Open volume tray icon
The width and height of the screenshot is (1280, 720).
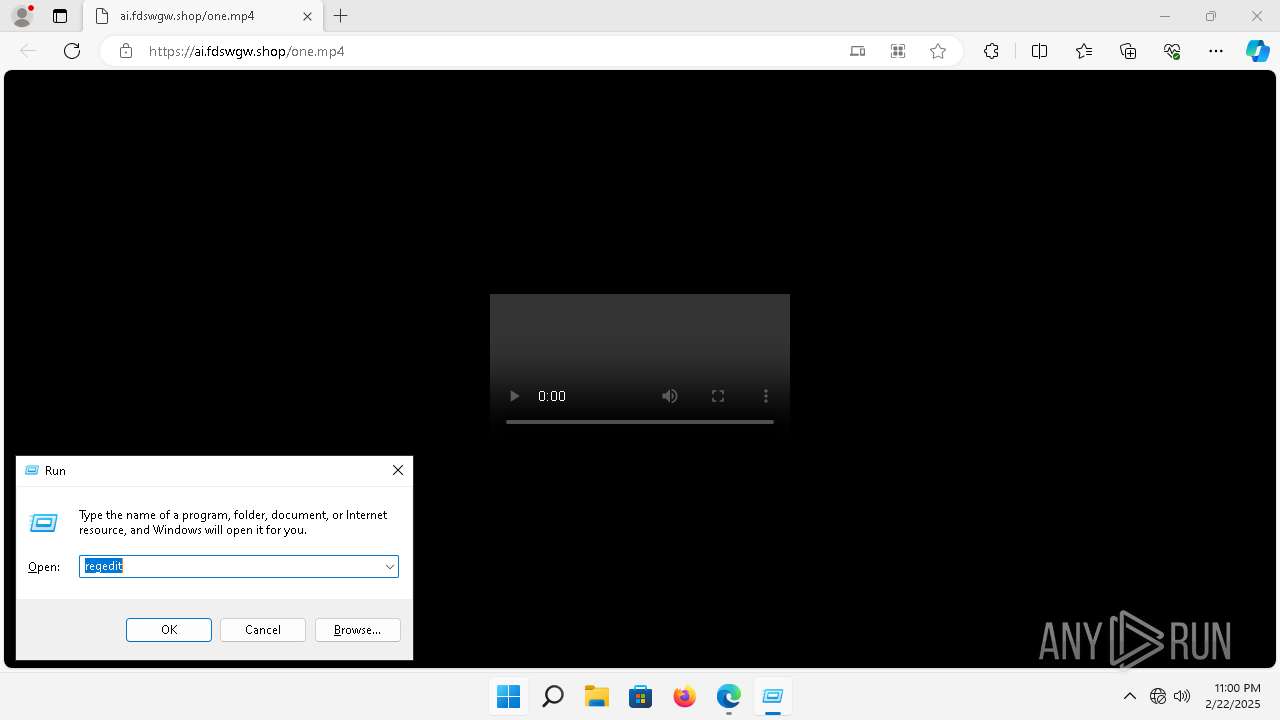point(1182,696)
